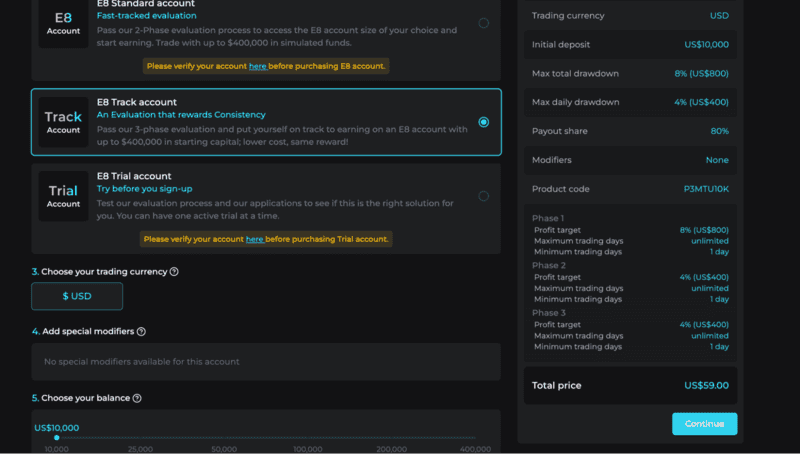The image size is (800, 454).
Task: Click Trading currency USD value in summary
Action: [719, 16]
